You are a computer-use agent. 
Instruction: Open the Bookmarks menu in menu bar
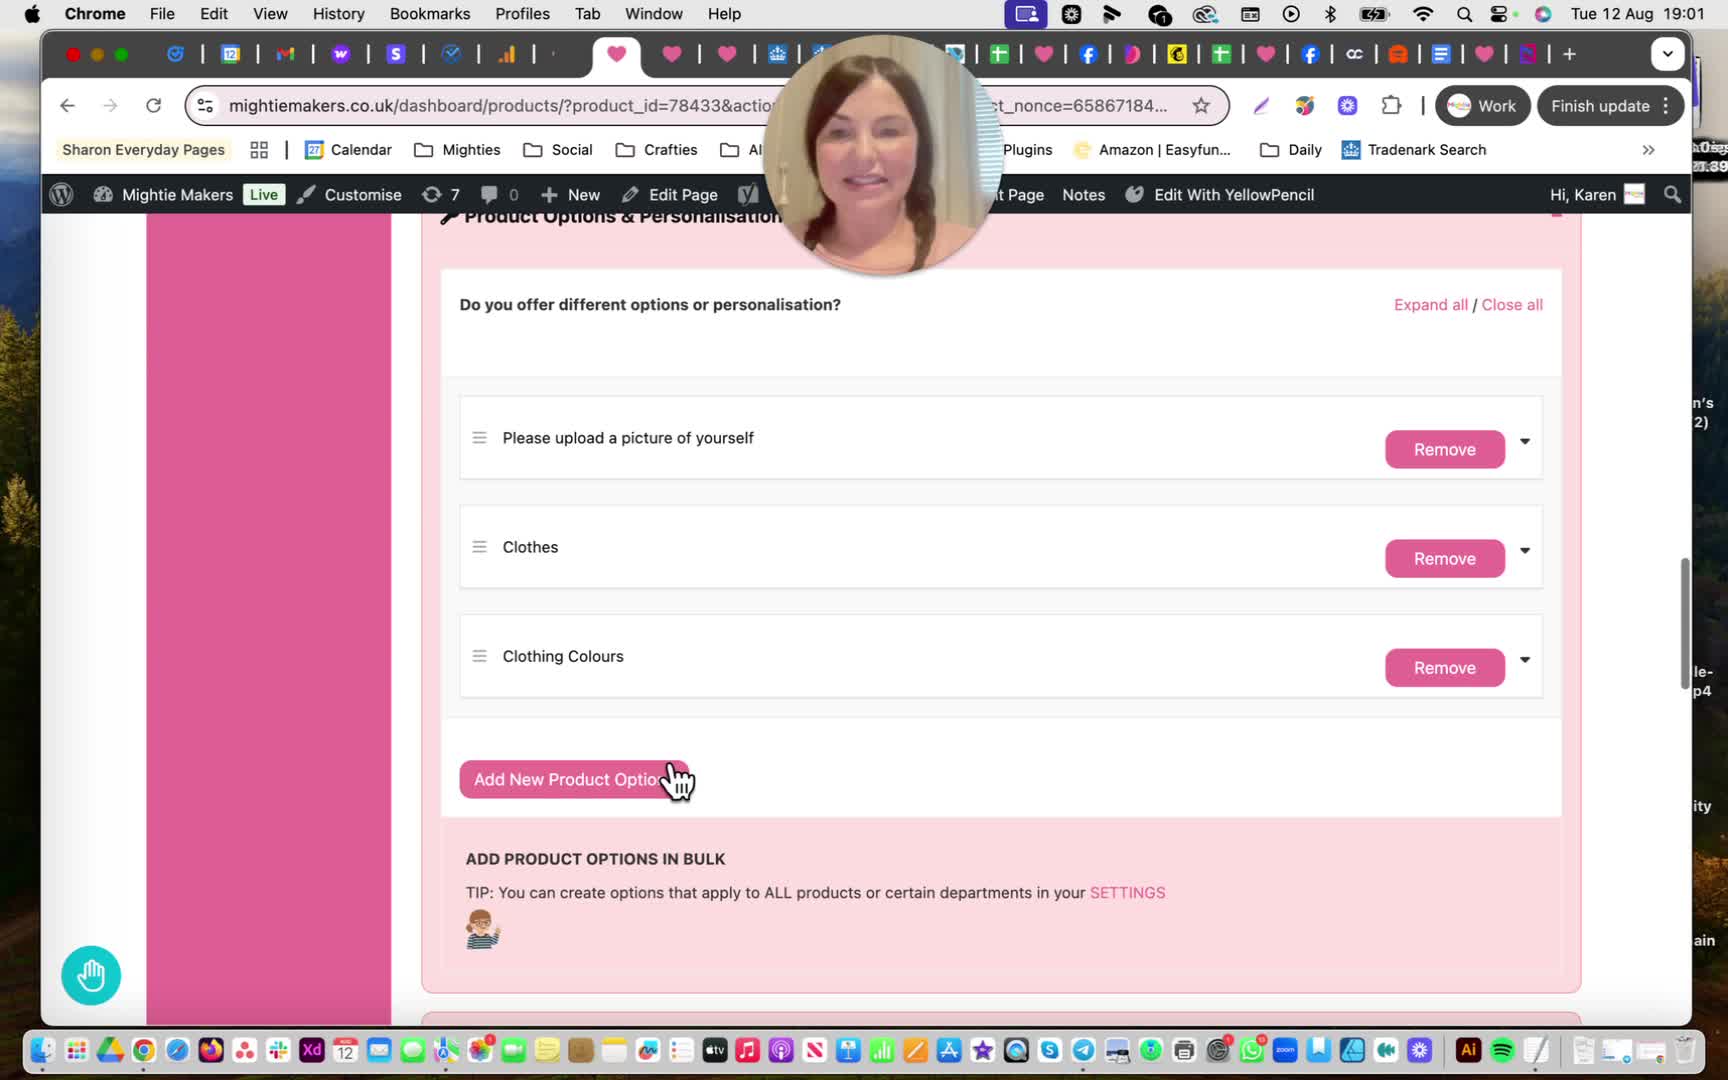(x=430, y=14)
